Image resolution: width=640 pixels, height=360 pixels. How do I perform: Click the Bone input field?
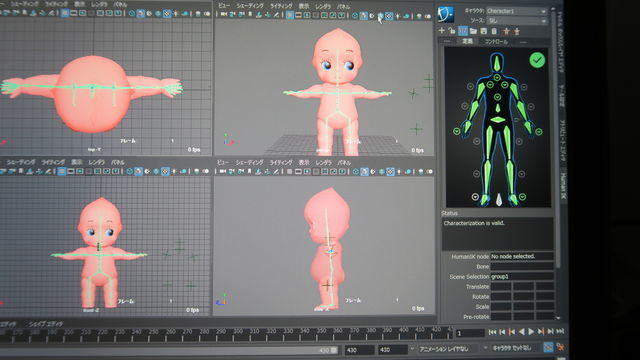tap(522, 266)
